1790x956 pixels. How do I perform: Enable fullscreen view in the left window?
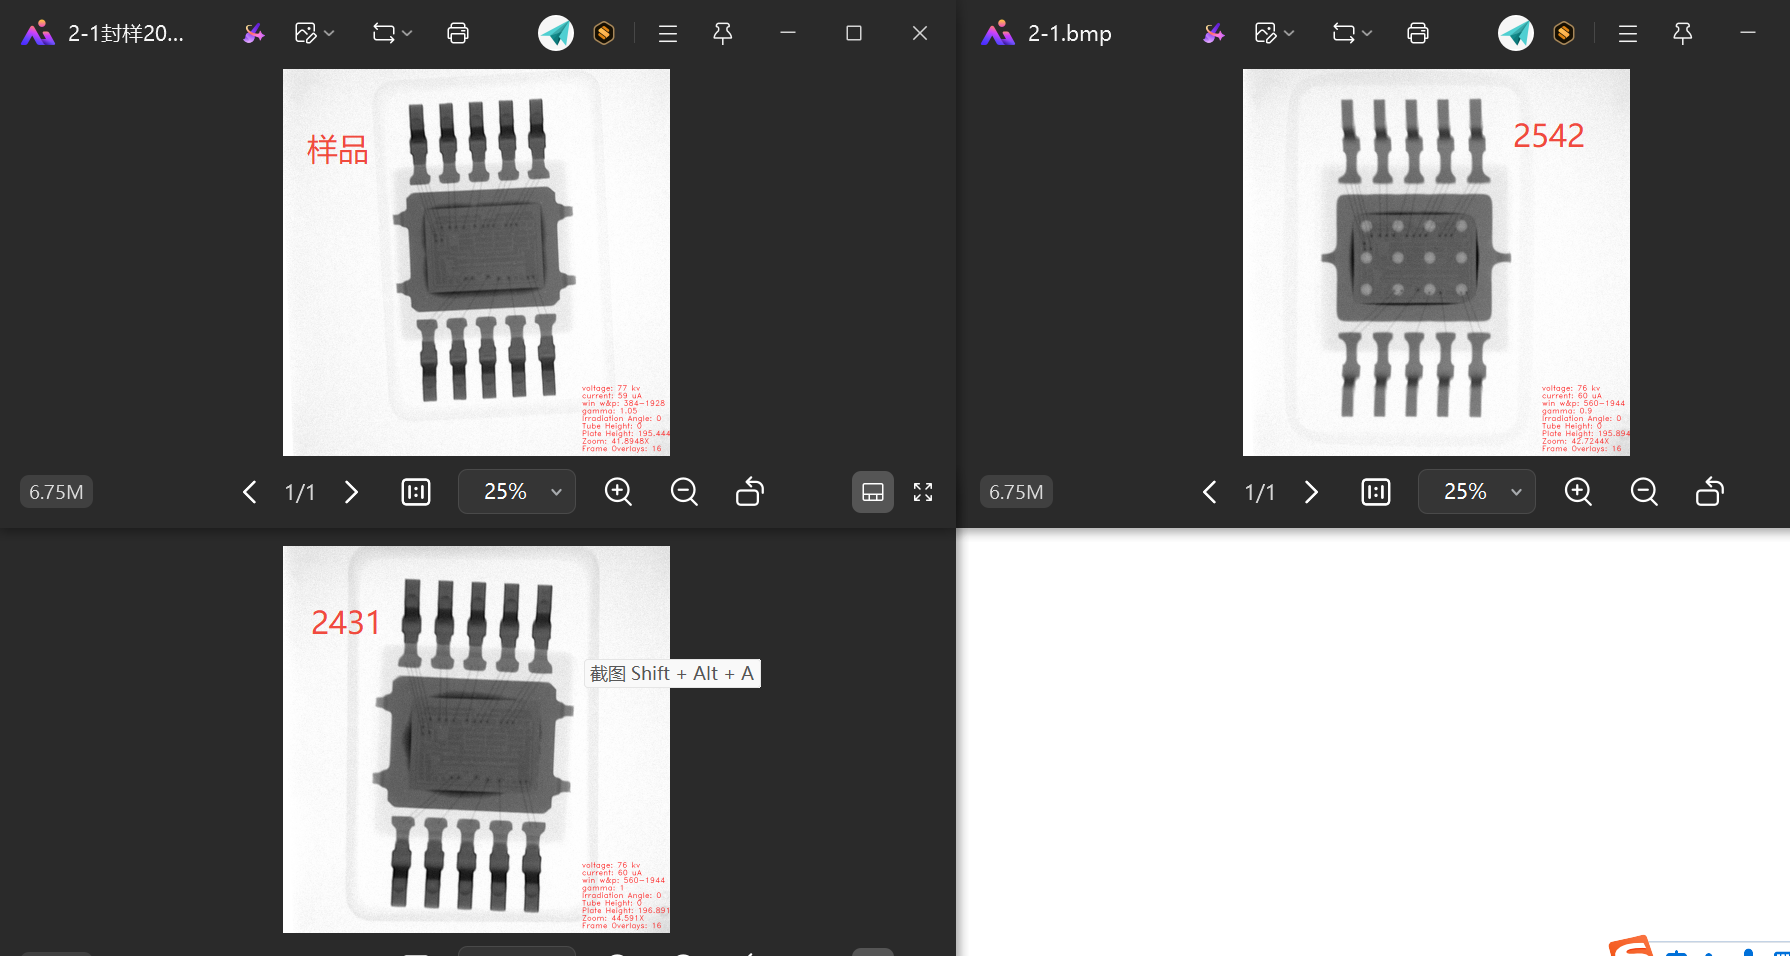point(922,492)
